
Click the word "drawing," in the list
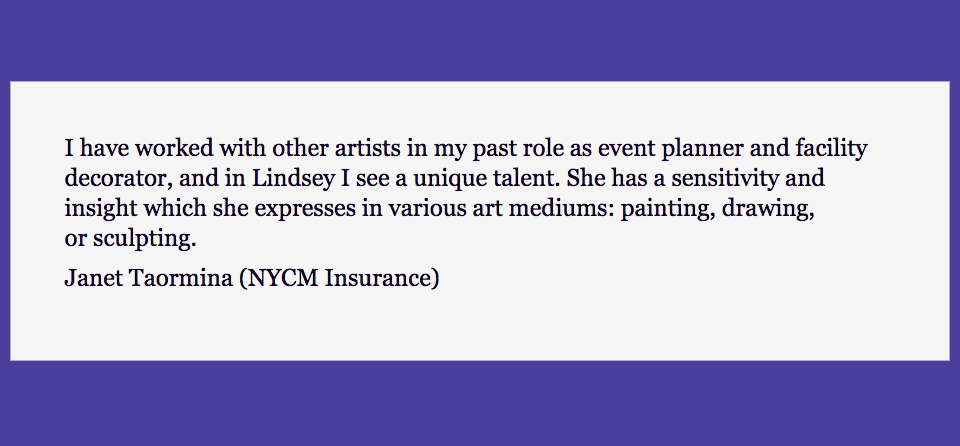pyautogui.click(x=768, y=209)
